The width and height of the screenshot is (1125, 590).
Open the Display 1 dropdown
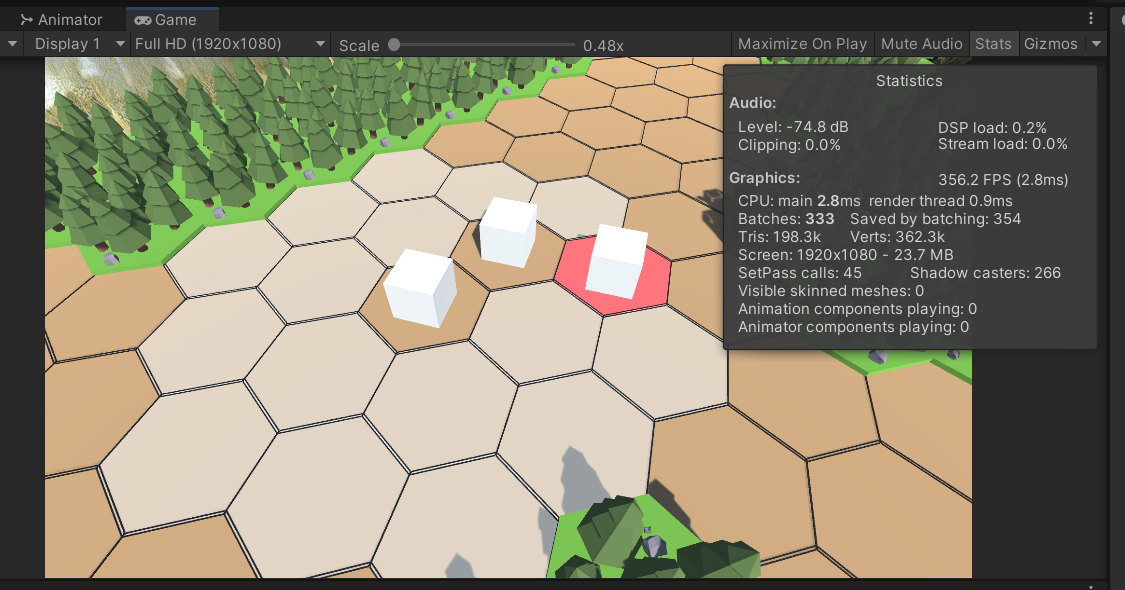pos(77,44)
